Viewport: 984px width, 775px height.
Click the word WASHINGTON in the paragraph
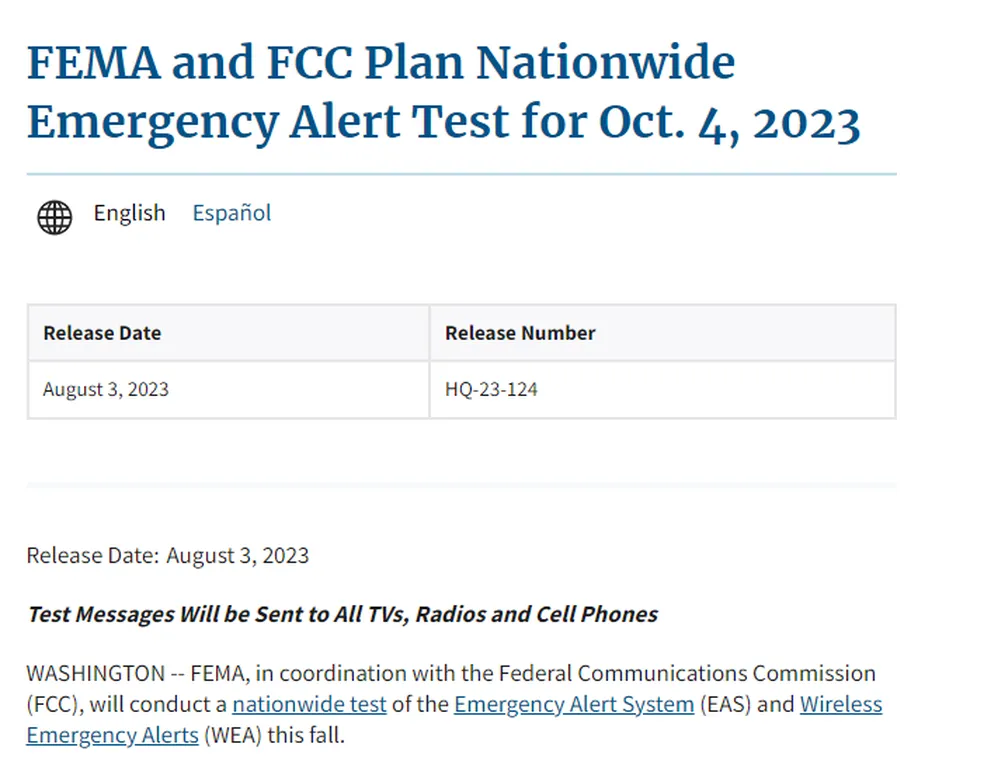[x=96, y=673]
